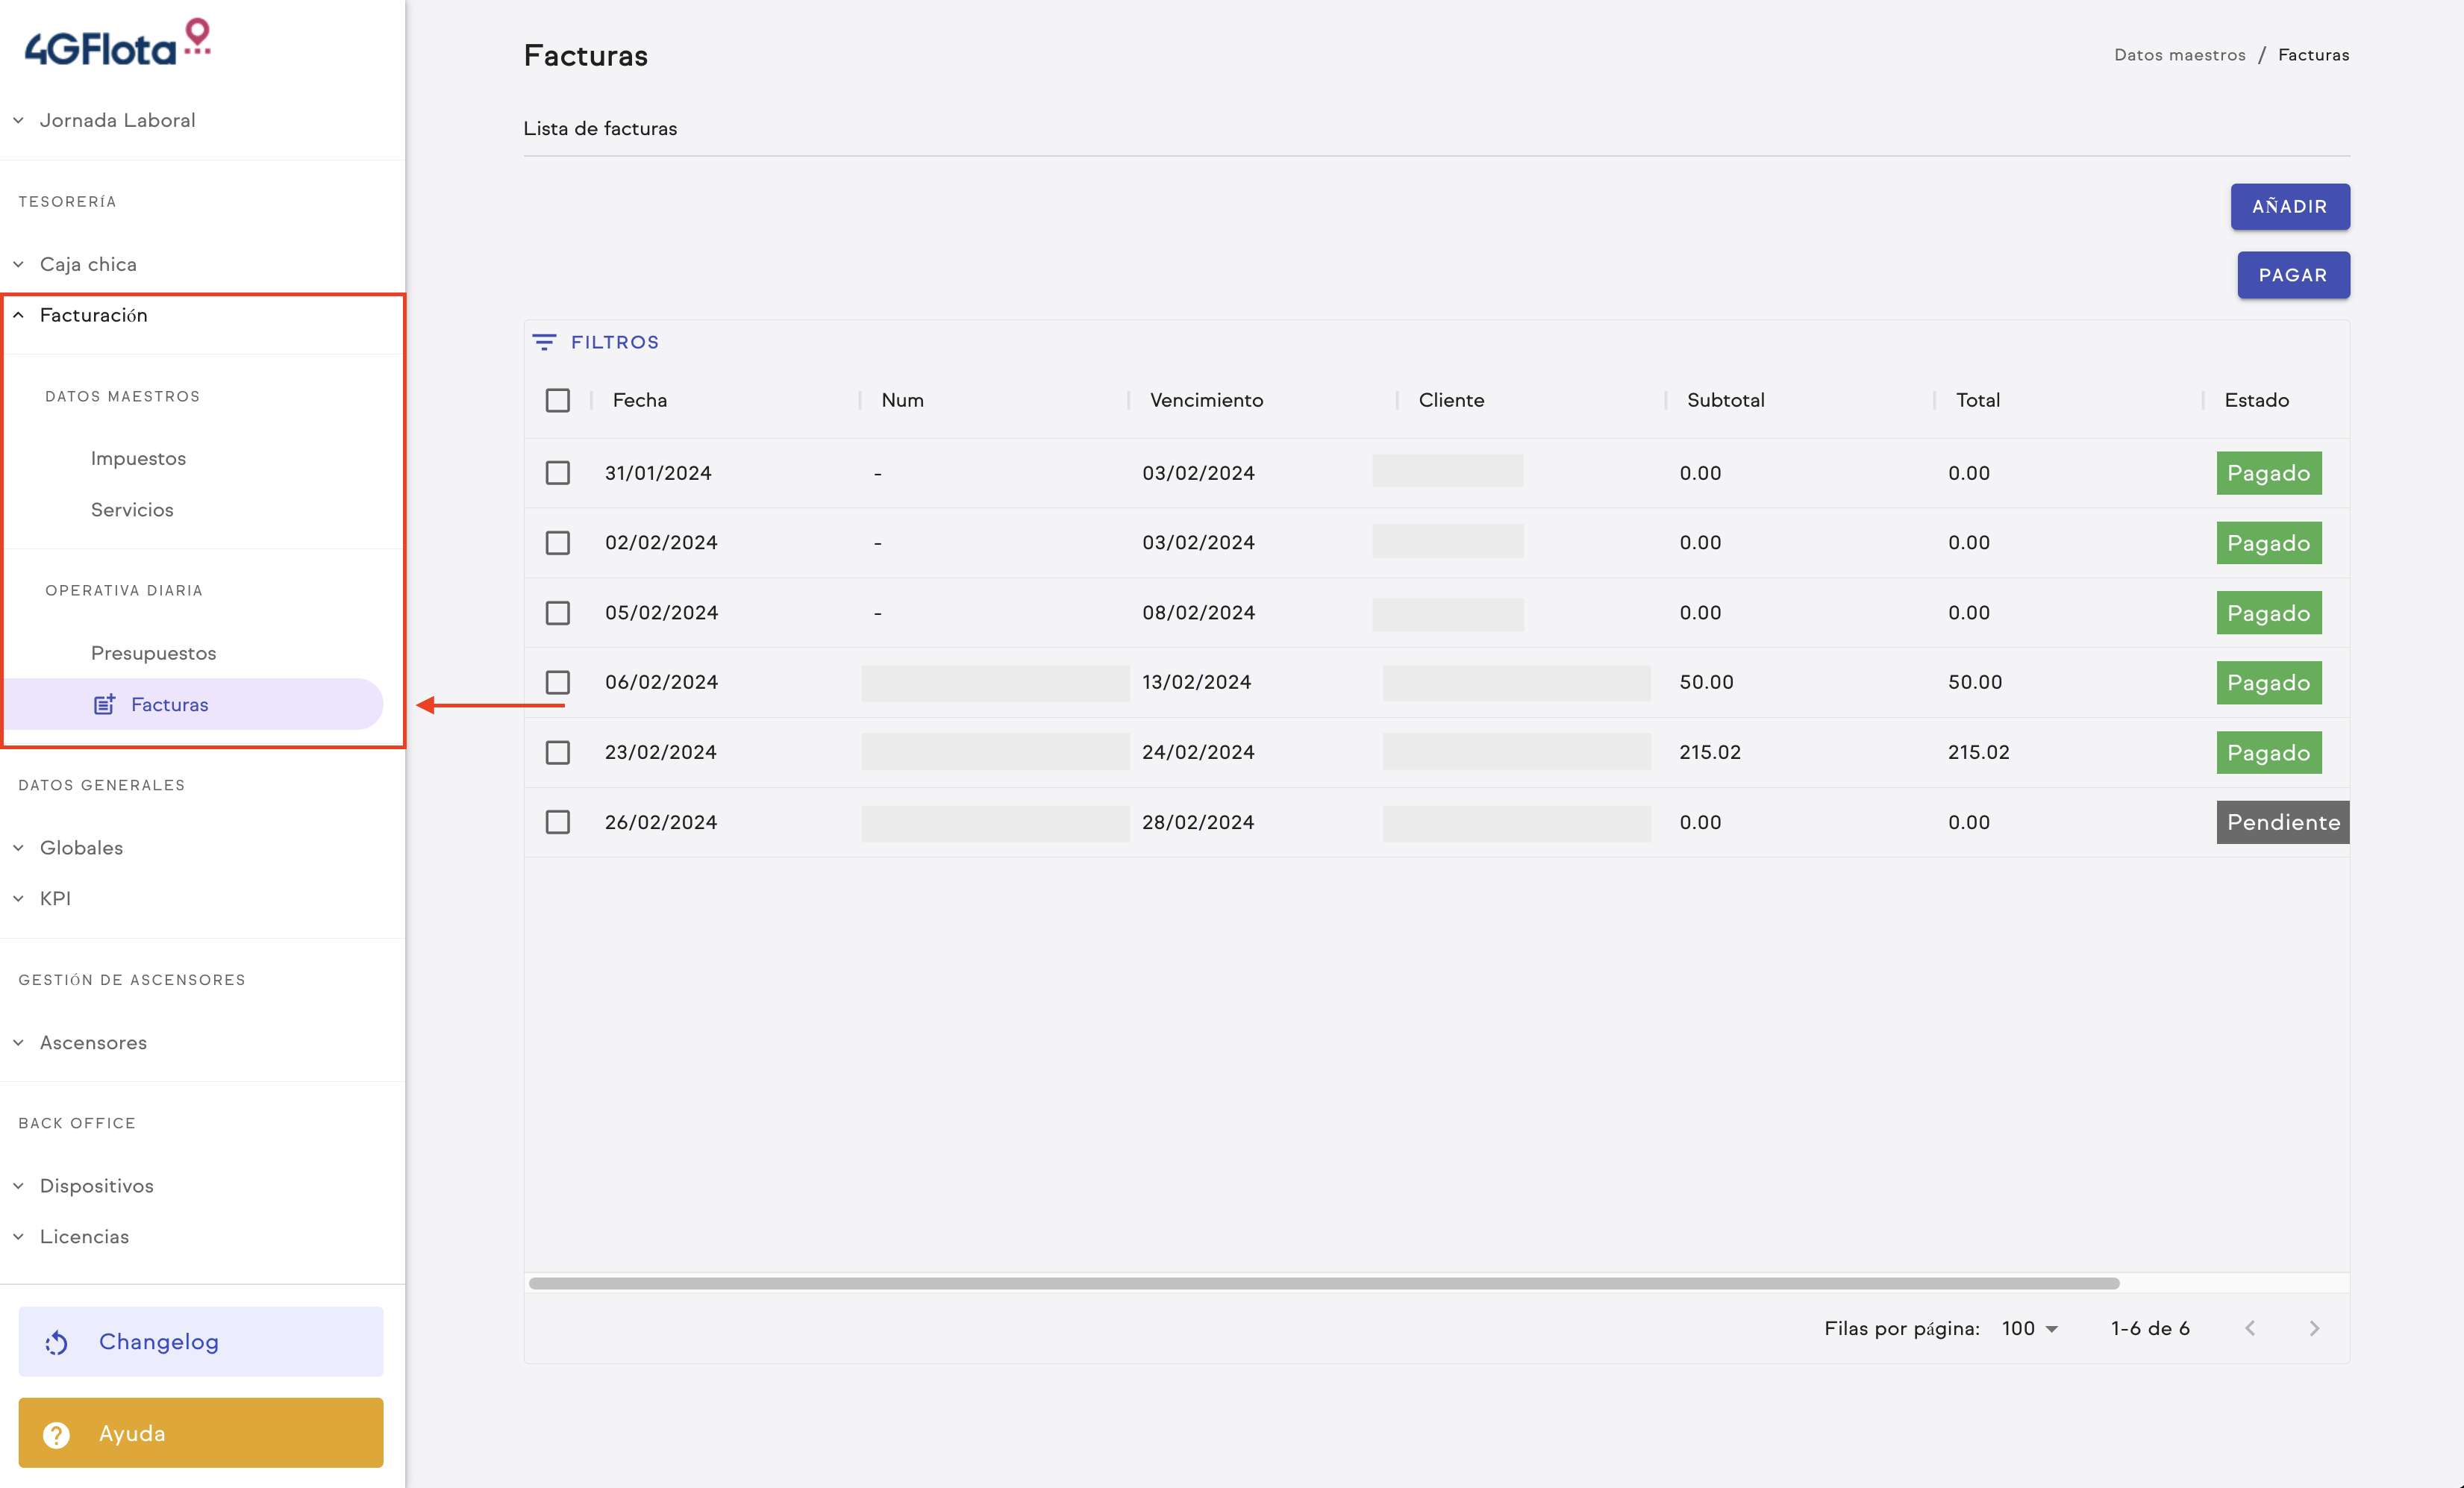Click the horizontal table scrollbar
The image size is (2464, 1488).
(x=1323, y=1283)
